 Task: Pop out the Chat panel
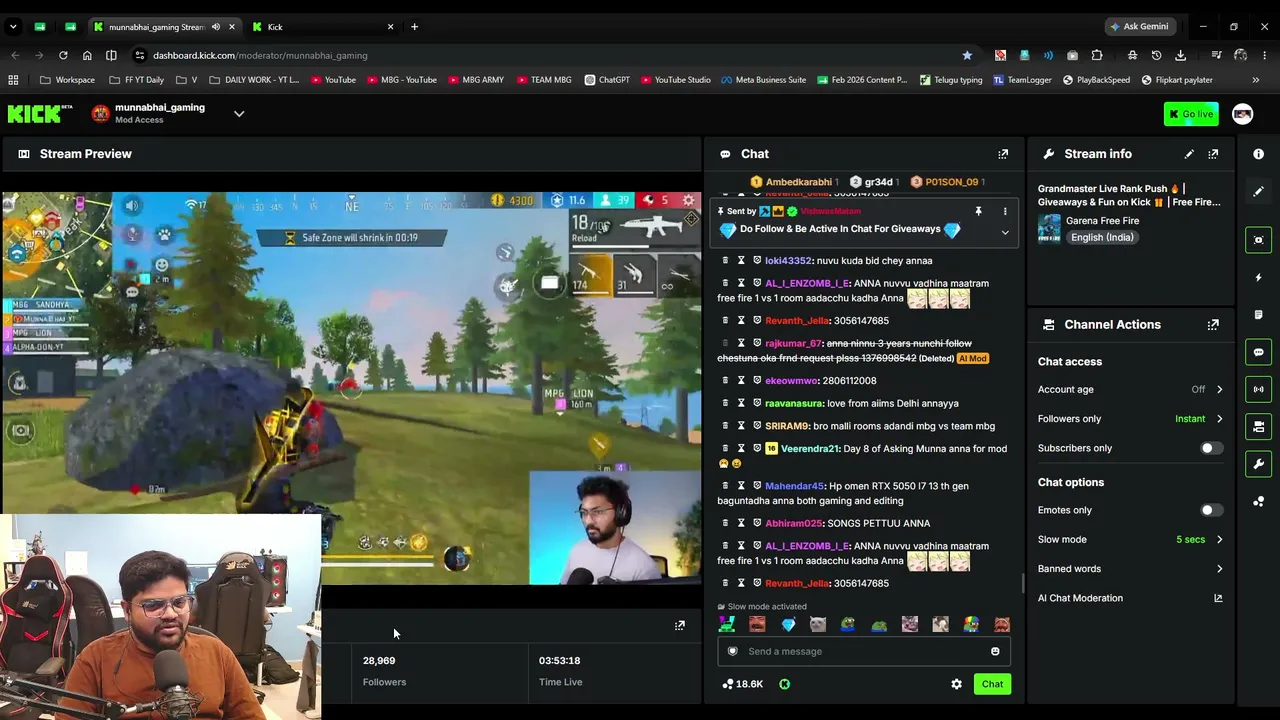(x=1003, y=154)
